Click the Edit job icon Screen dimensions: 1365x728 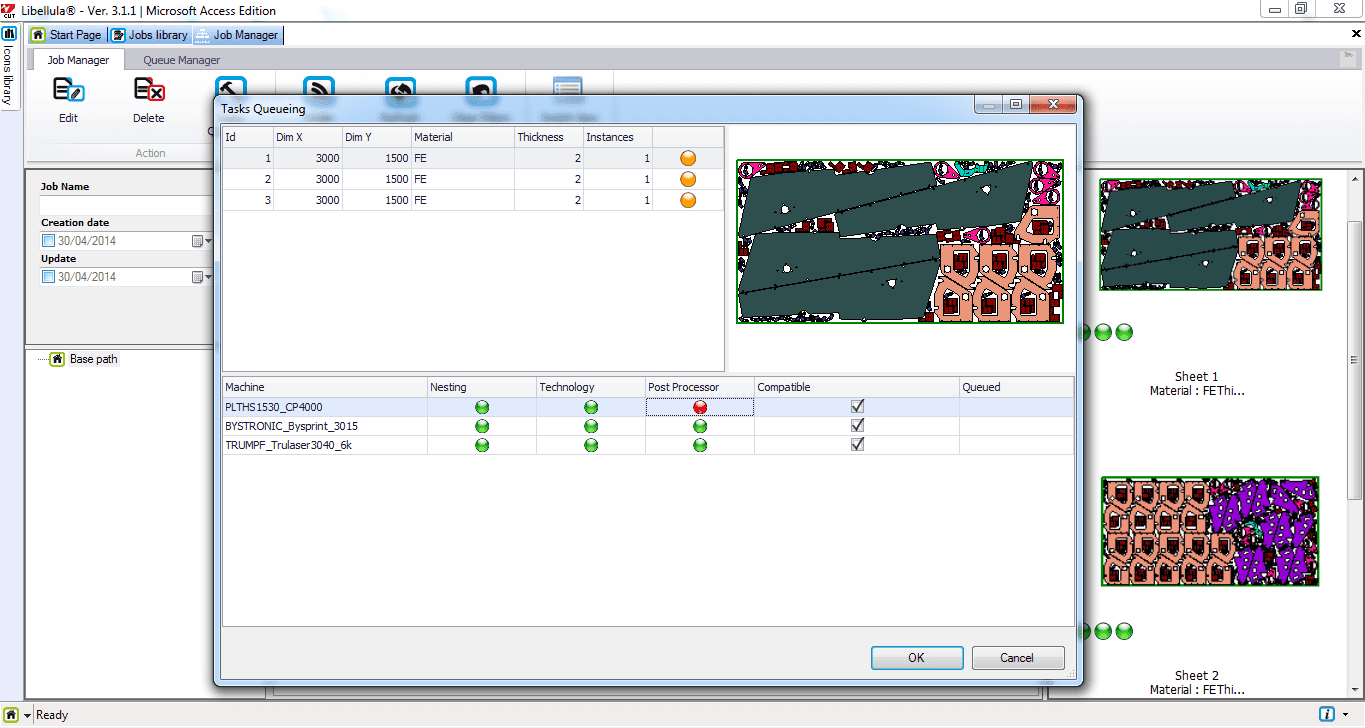click(x=68, y=92)
